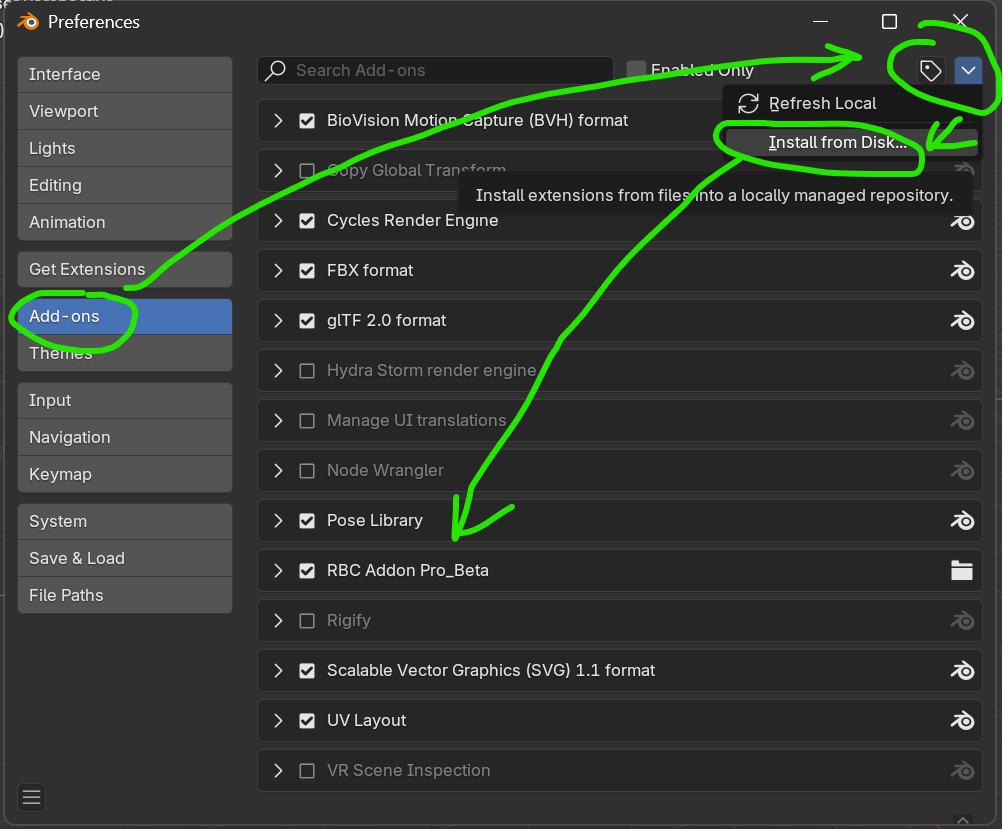
Task: Focus the Search Add-ons field
Action: pyautogui.click(x=436, y=70)
